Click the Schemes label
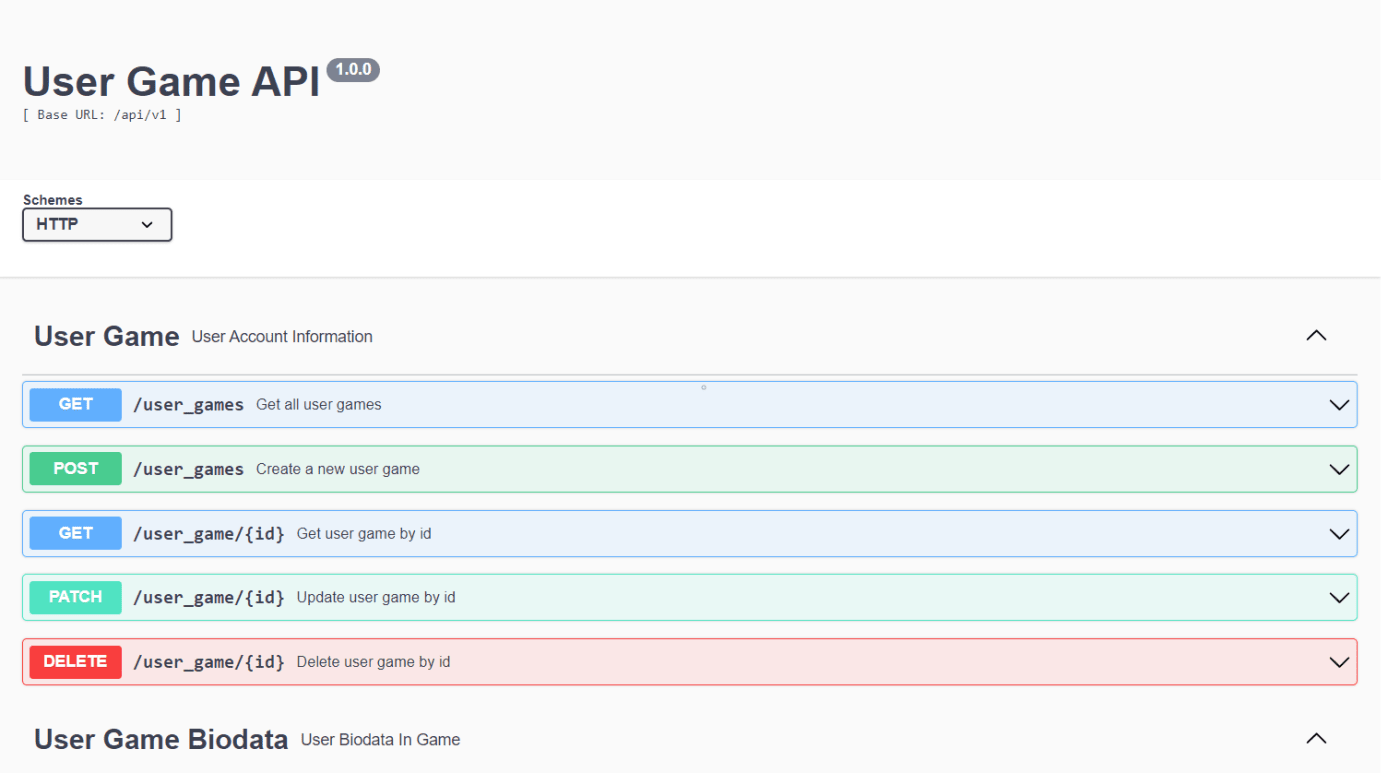The height and width of the screenshot is (773, 1400). click(x=53, y=200)
